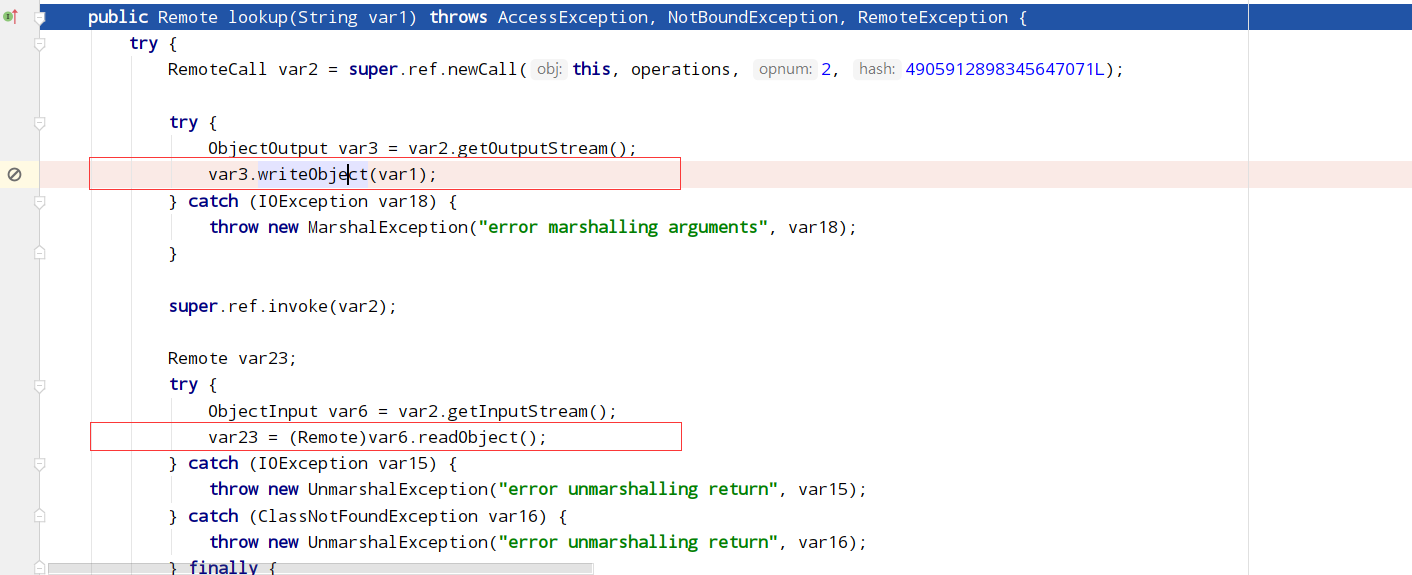Viewport: 1412px width, 575px height.
Task: Click UnmarshalException with var15 argument
Action: click(397, 490)
